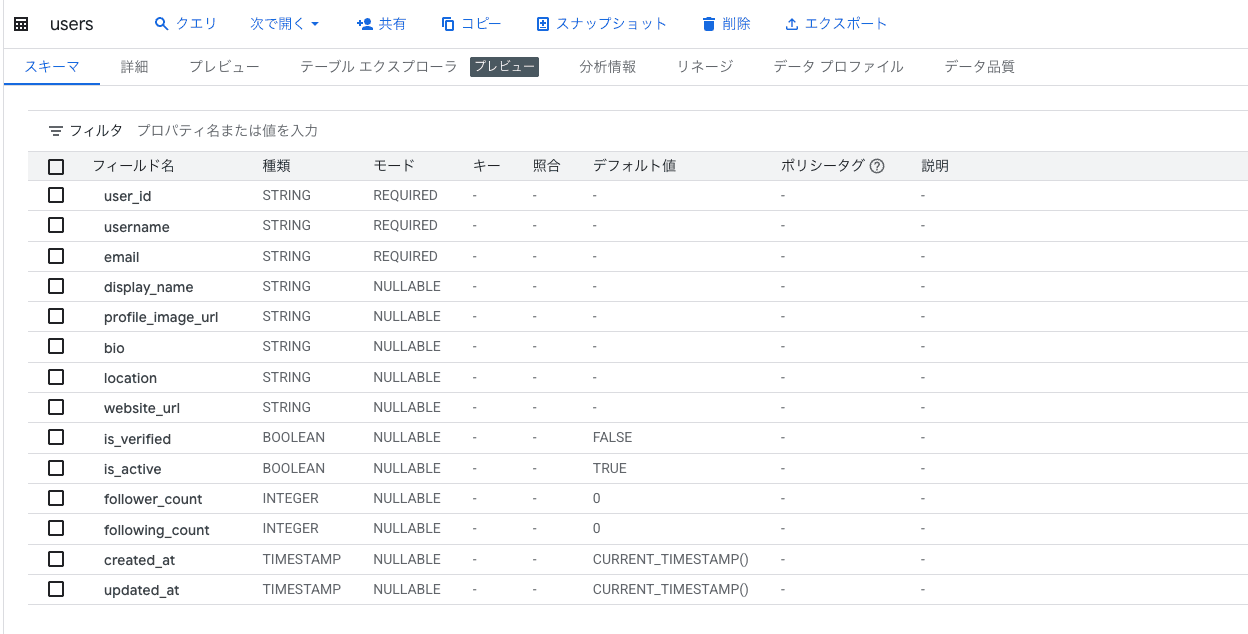
Task: Check the select-all checkbox in the header
Action: 56,166
